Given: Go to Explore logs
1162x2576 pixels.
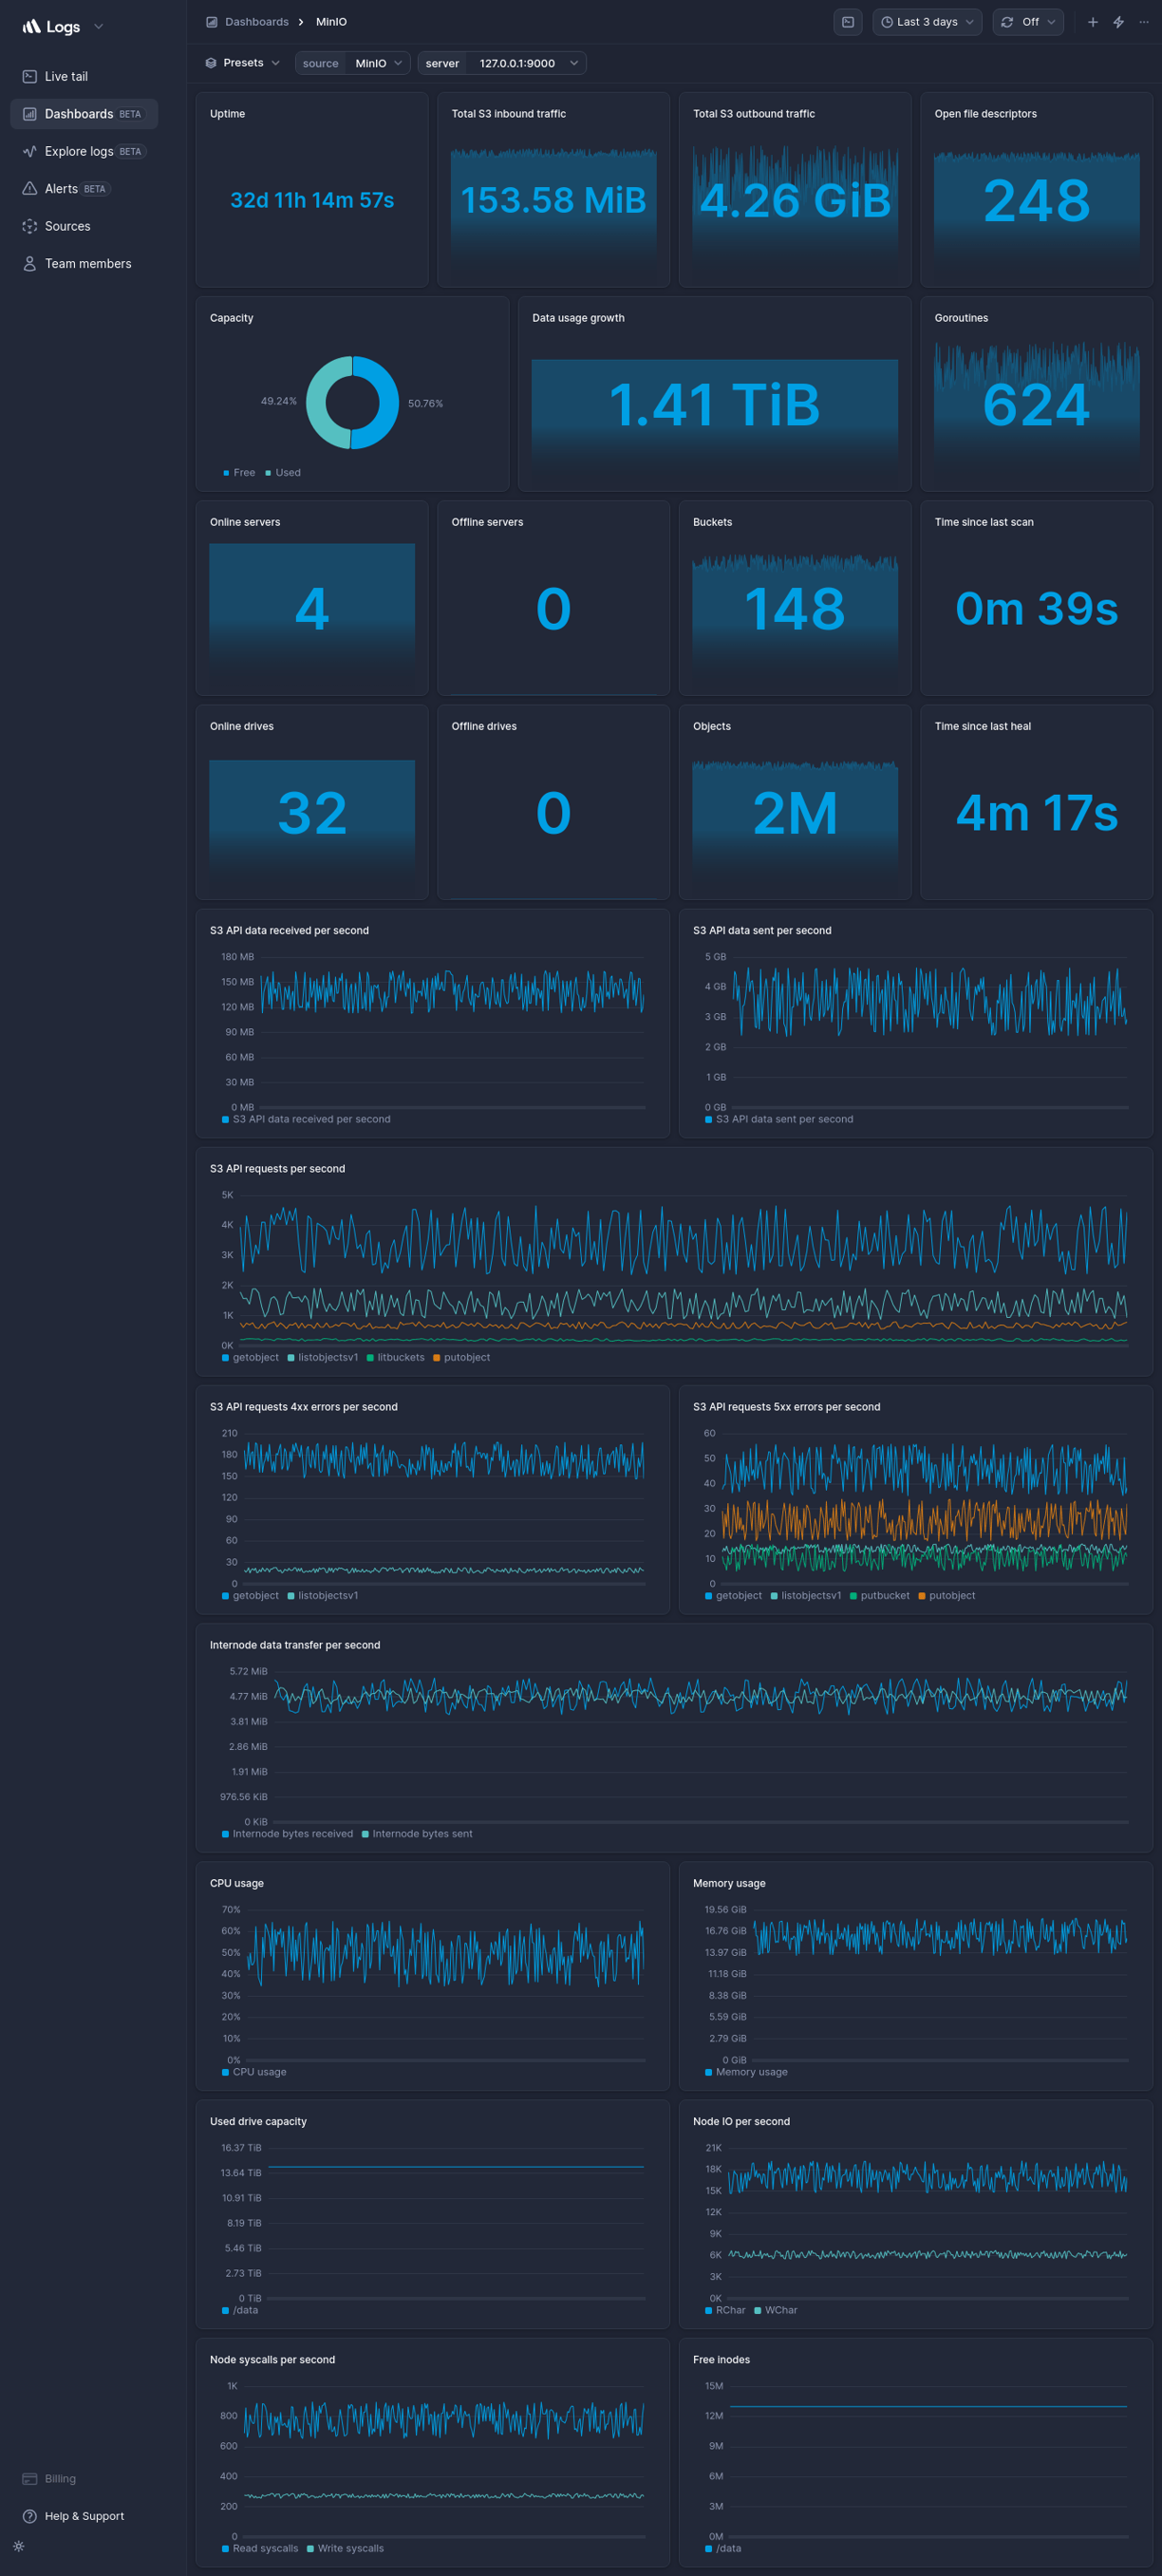Looking at the screenshot, I should (84, 151).
